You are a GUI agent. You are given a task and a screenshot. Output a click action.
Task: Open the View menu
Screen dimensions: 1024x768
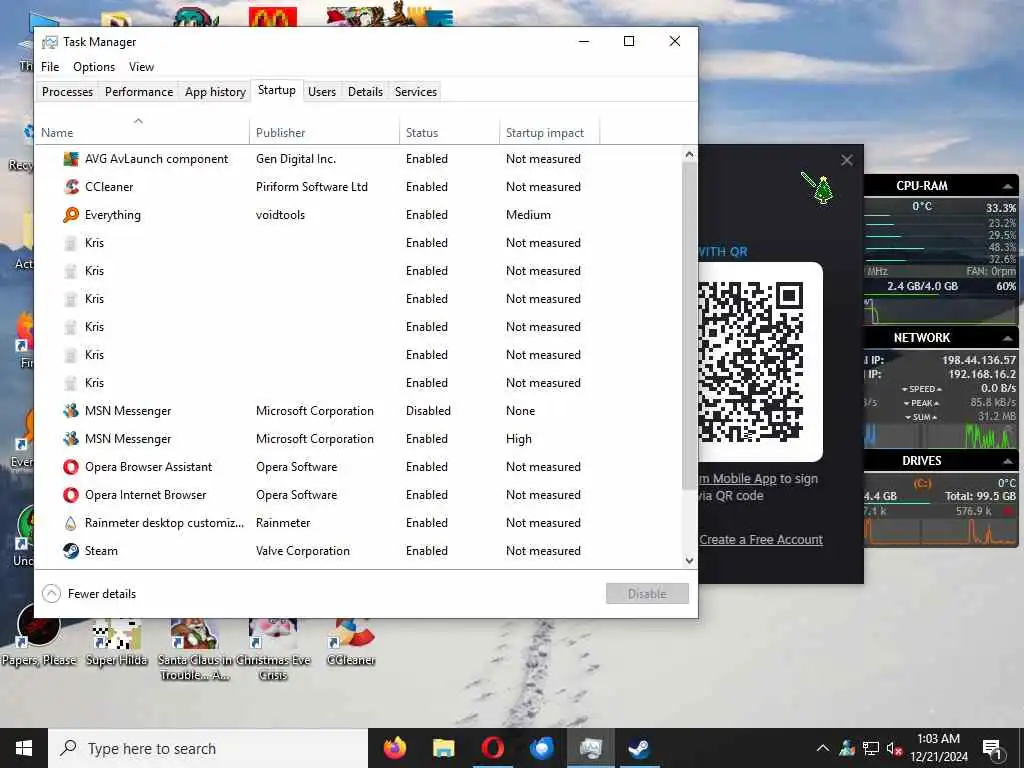click(141, 67)
